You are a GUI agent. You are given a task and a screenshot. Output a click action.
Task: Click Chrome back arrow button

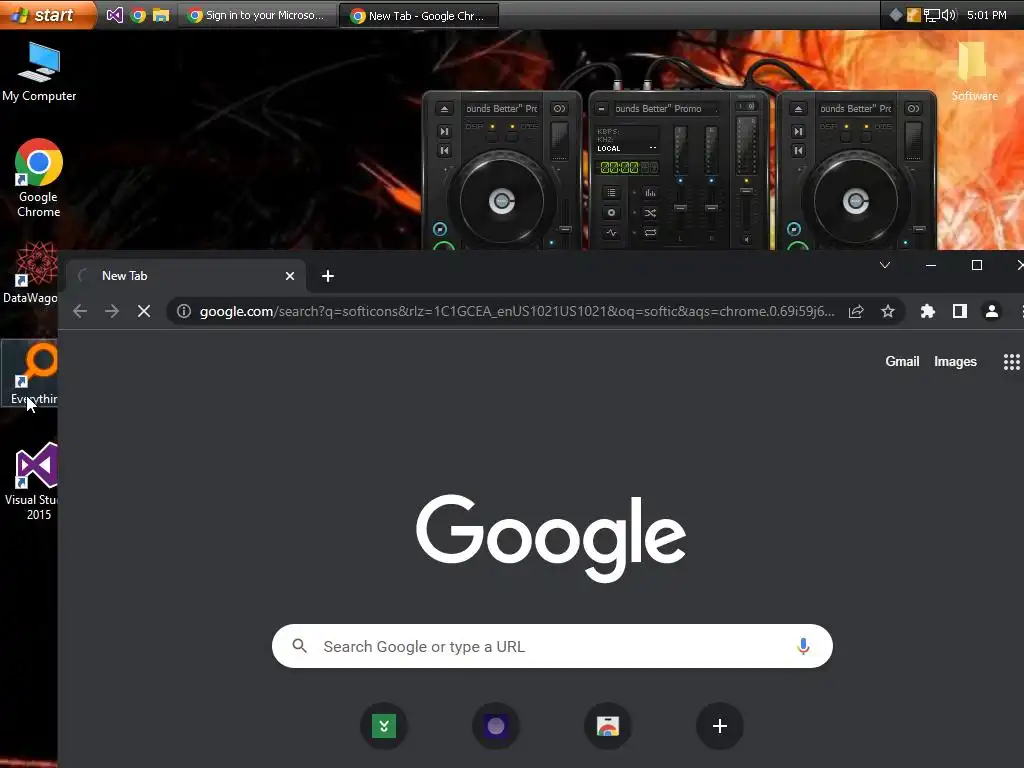80,312
